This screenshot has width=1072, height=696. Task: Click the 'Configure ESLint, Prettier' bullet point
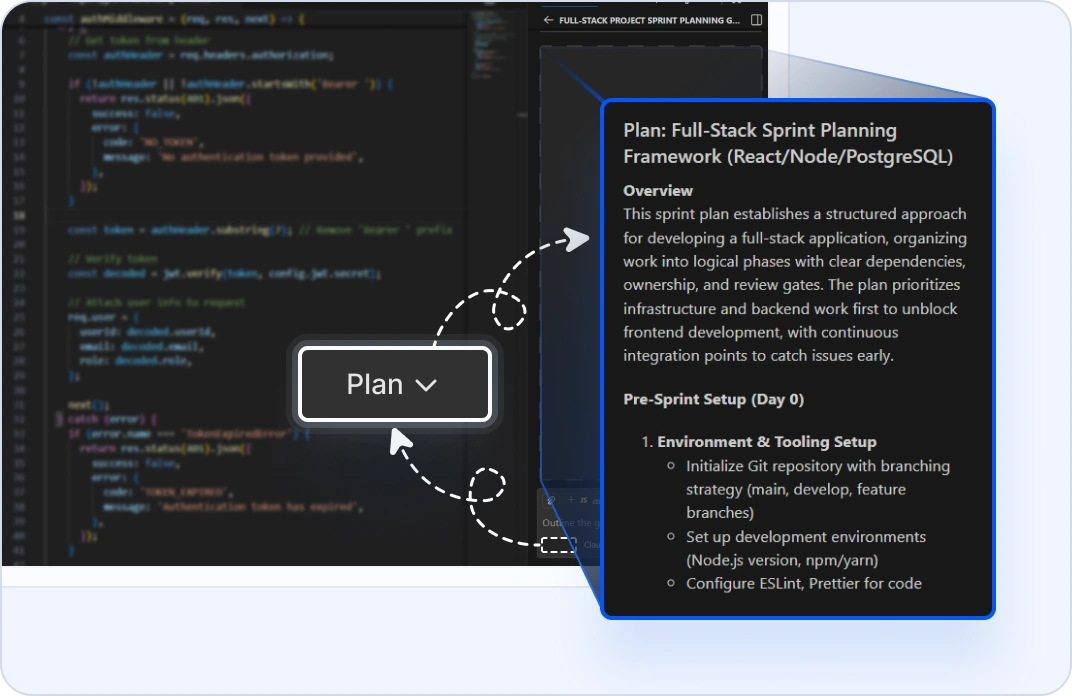(803, 583)
